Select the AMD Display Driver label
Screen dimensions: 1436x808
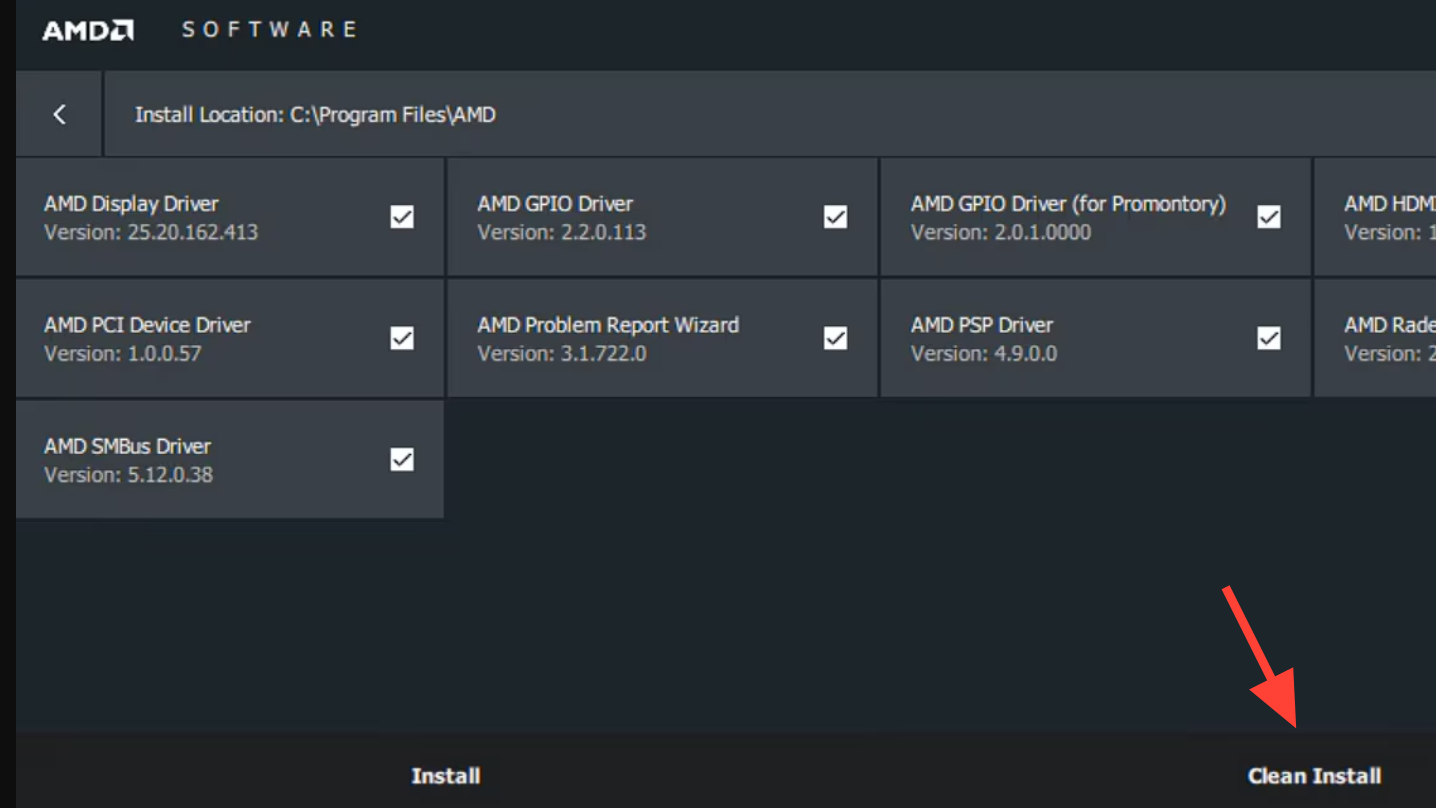(131, 204)
